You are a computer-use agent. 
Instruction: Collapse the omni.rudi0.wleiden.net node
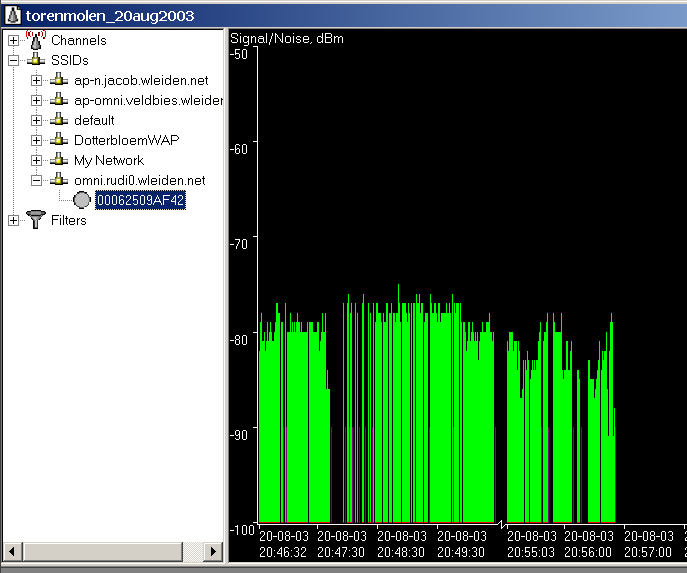[x=37, y=180]
